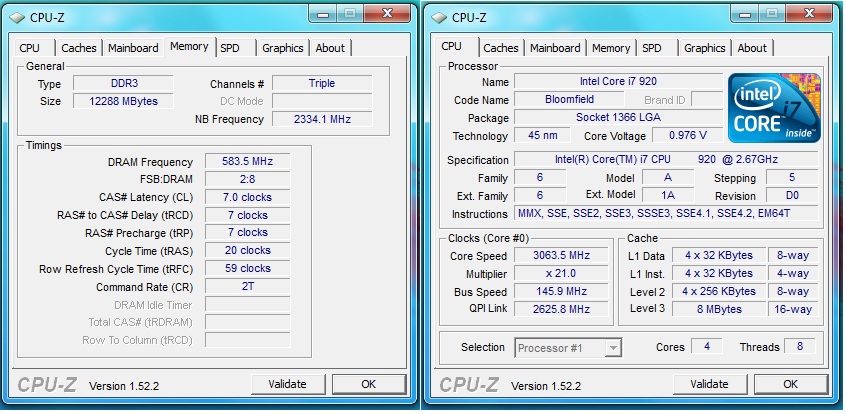Click the CAS# Latency 7.0 clocks value
Image resolution: width=846 pixels, height=414 pixels.
pyautogui.click(x=248, y=197)
